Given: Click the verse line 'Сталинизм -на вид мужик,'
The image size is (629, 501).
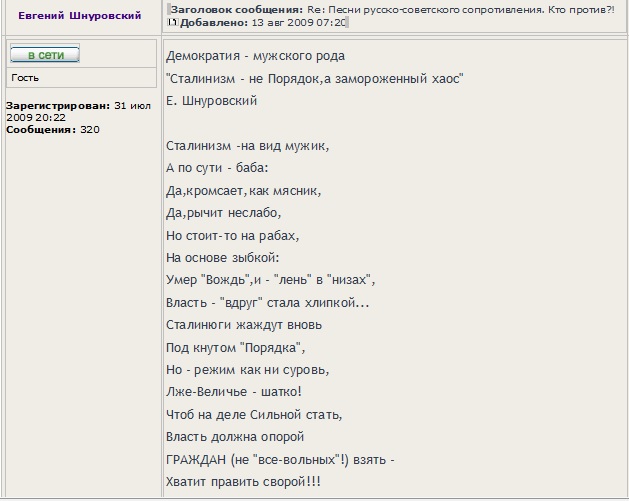Looking at the screenshot, I should pos(247,145).
